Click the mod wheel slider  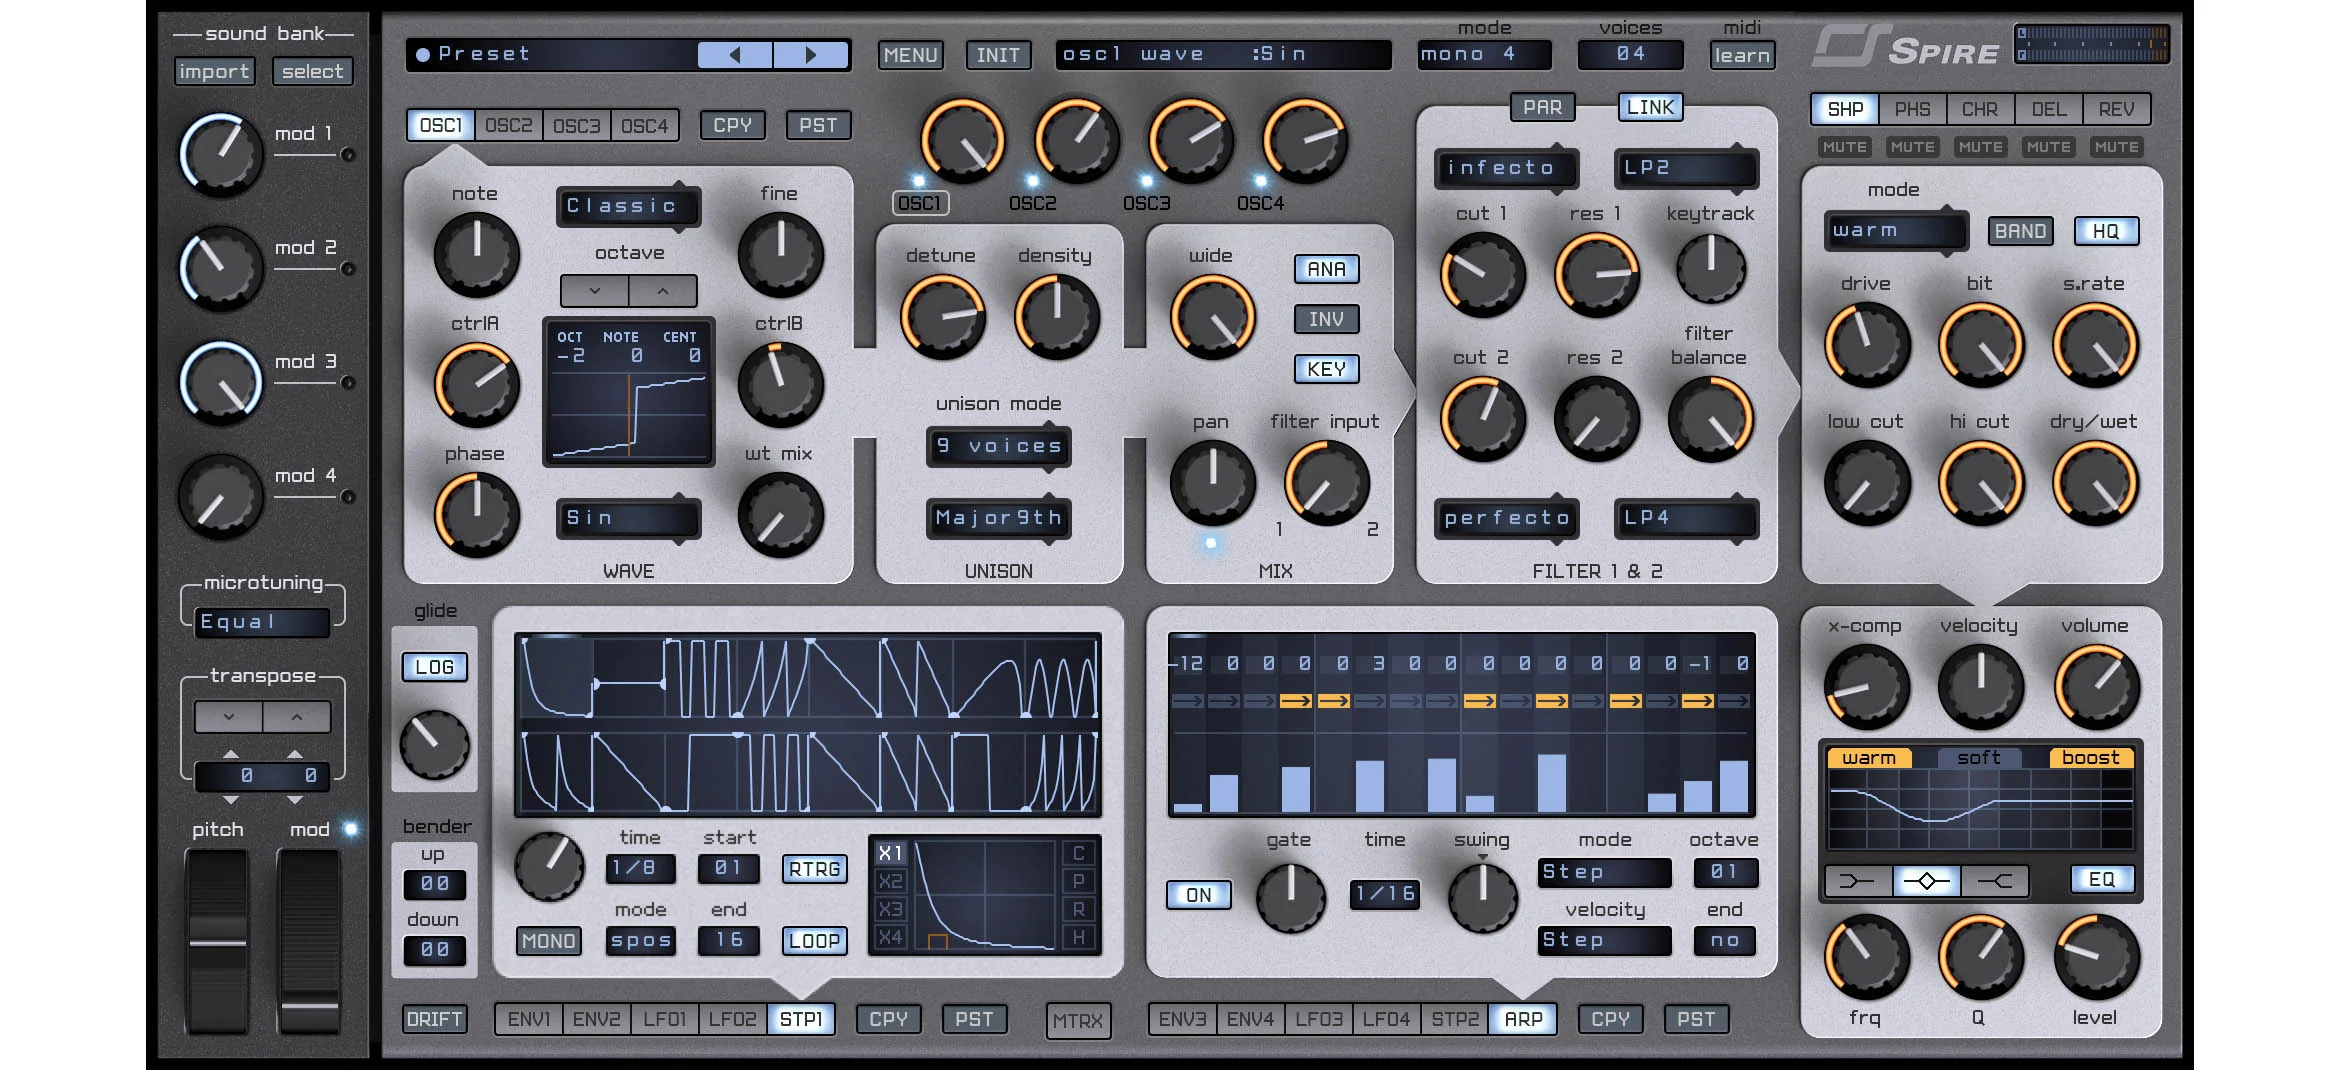click(x=309, y=942)
